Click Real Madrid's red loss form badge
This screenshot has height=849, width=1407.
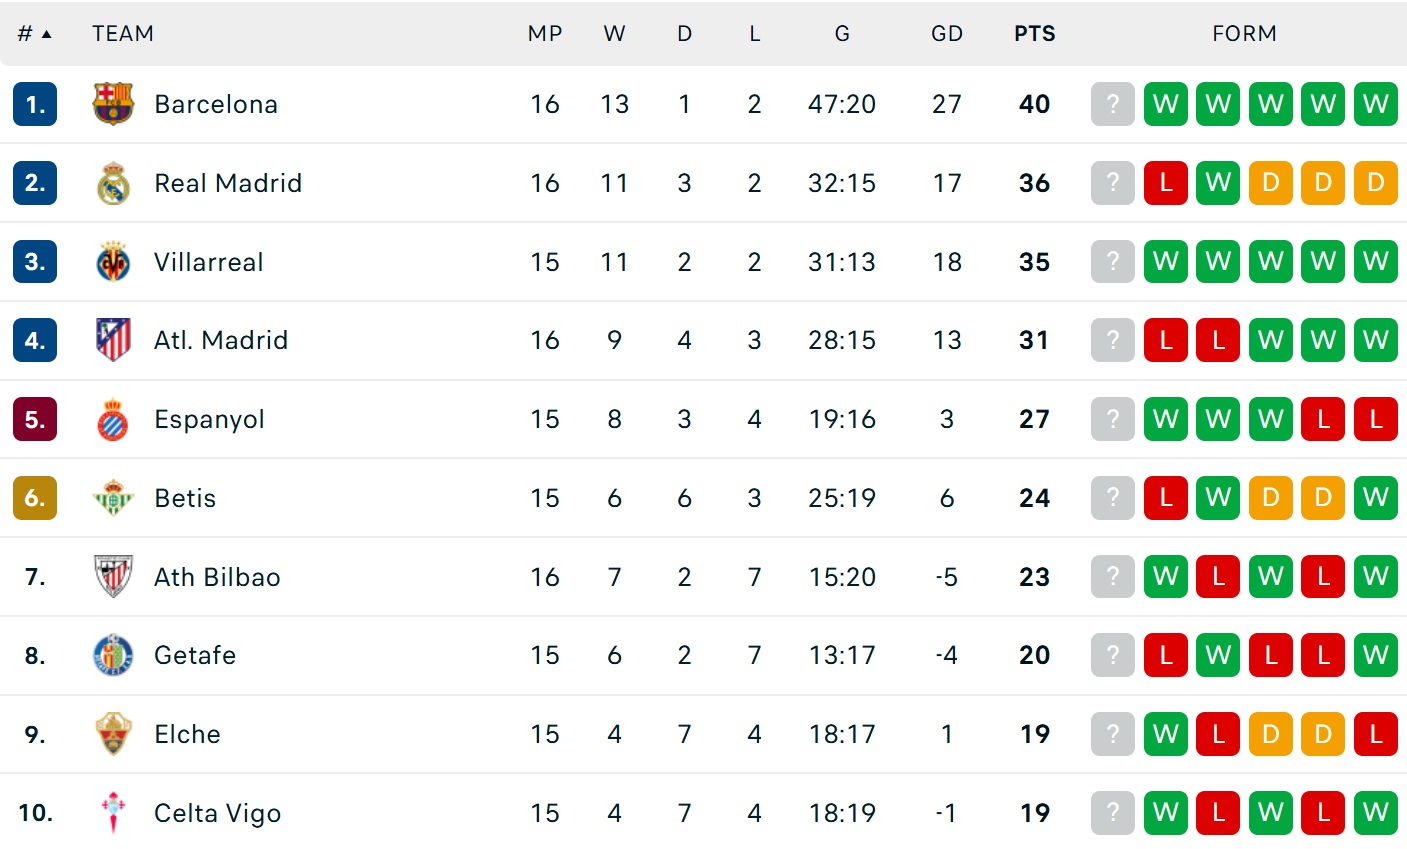pos(1165,183)
